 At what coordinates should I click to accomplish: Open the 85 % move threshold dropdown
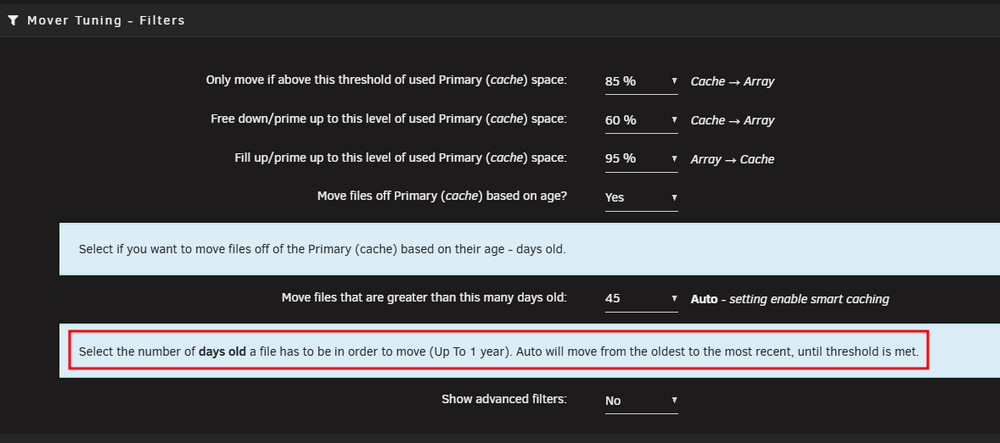(x=641, y=82)
